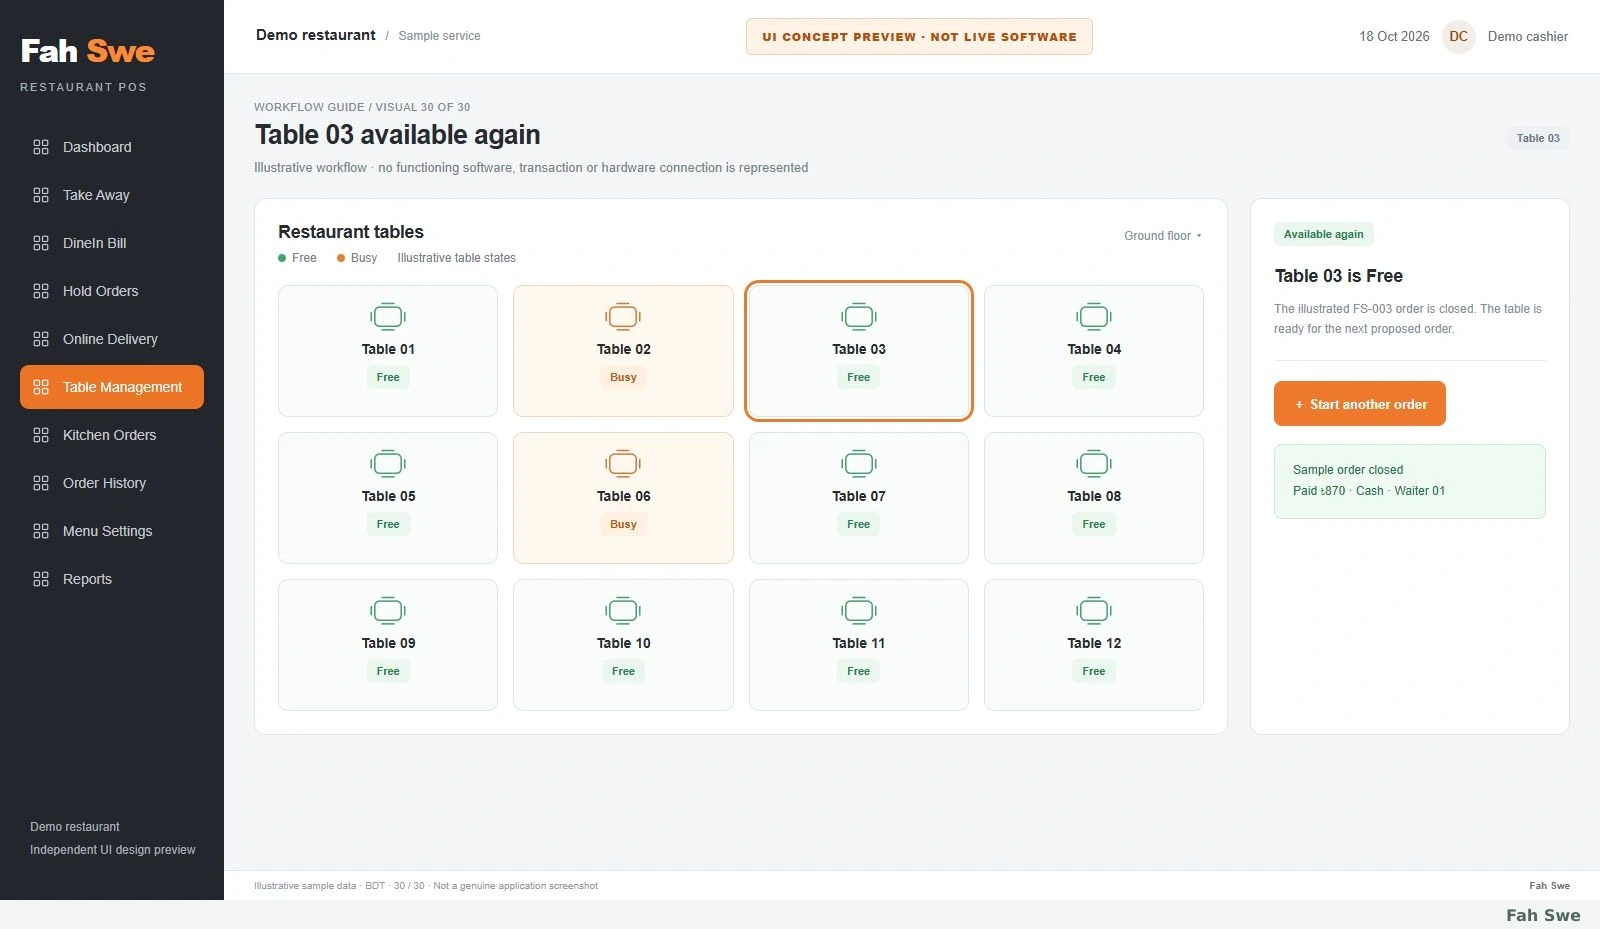This screenshot has width=1600, height=929.
Task: Click the Menu Settings sidebar icon
Action: pos(41,531)
